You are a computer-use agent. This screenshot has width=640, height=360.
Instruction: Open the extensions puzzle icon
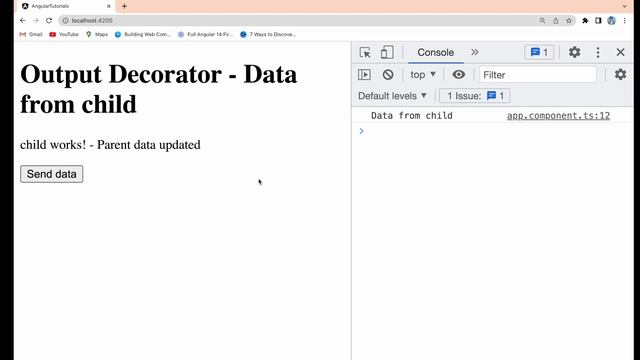585,20
